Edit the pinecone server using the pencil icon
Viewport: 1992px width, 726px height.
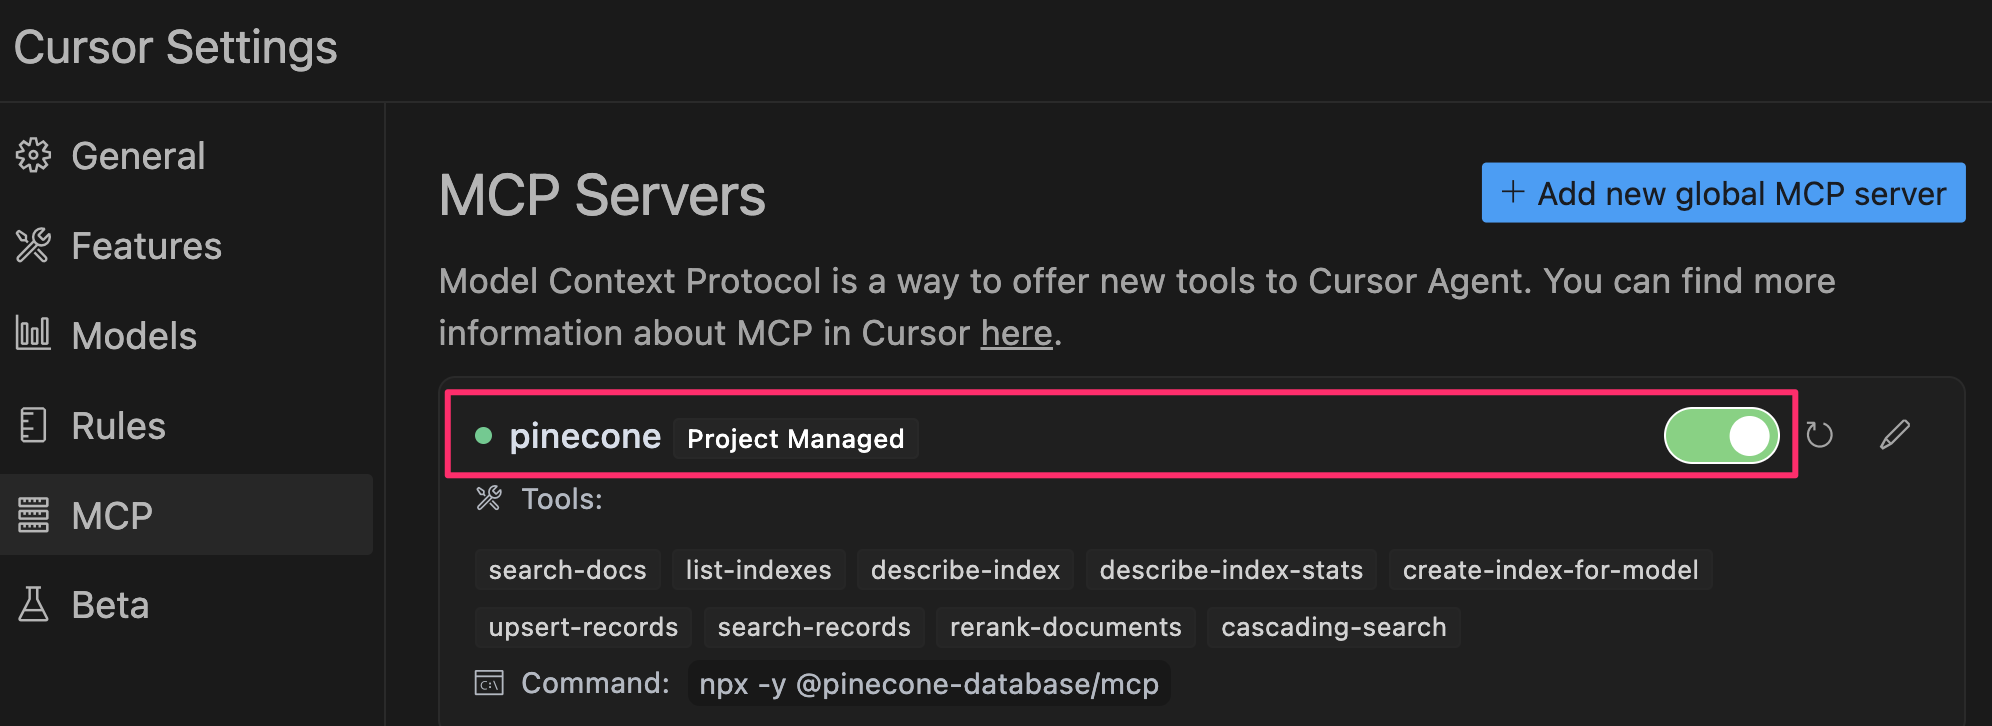point(1894,434)
